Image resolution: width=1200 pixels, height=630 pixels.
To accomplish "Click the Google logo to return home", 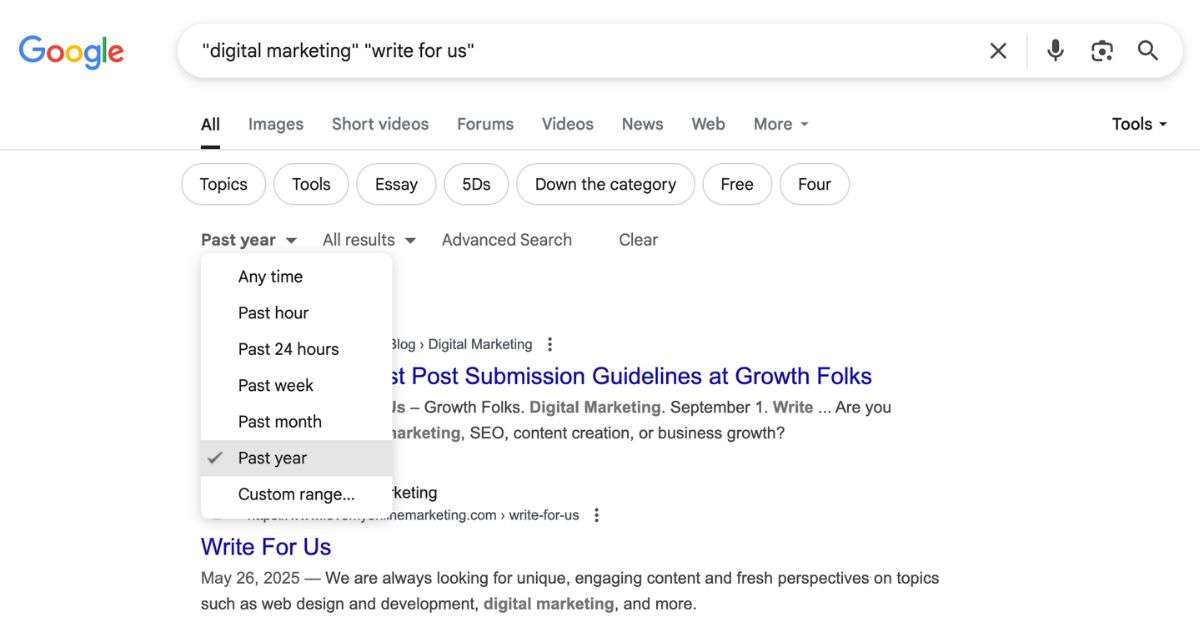I will coord(71,51).
